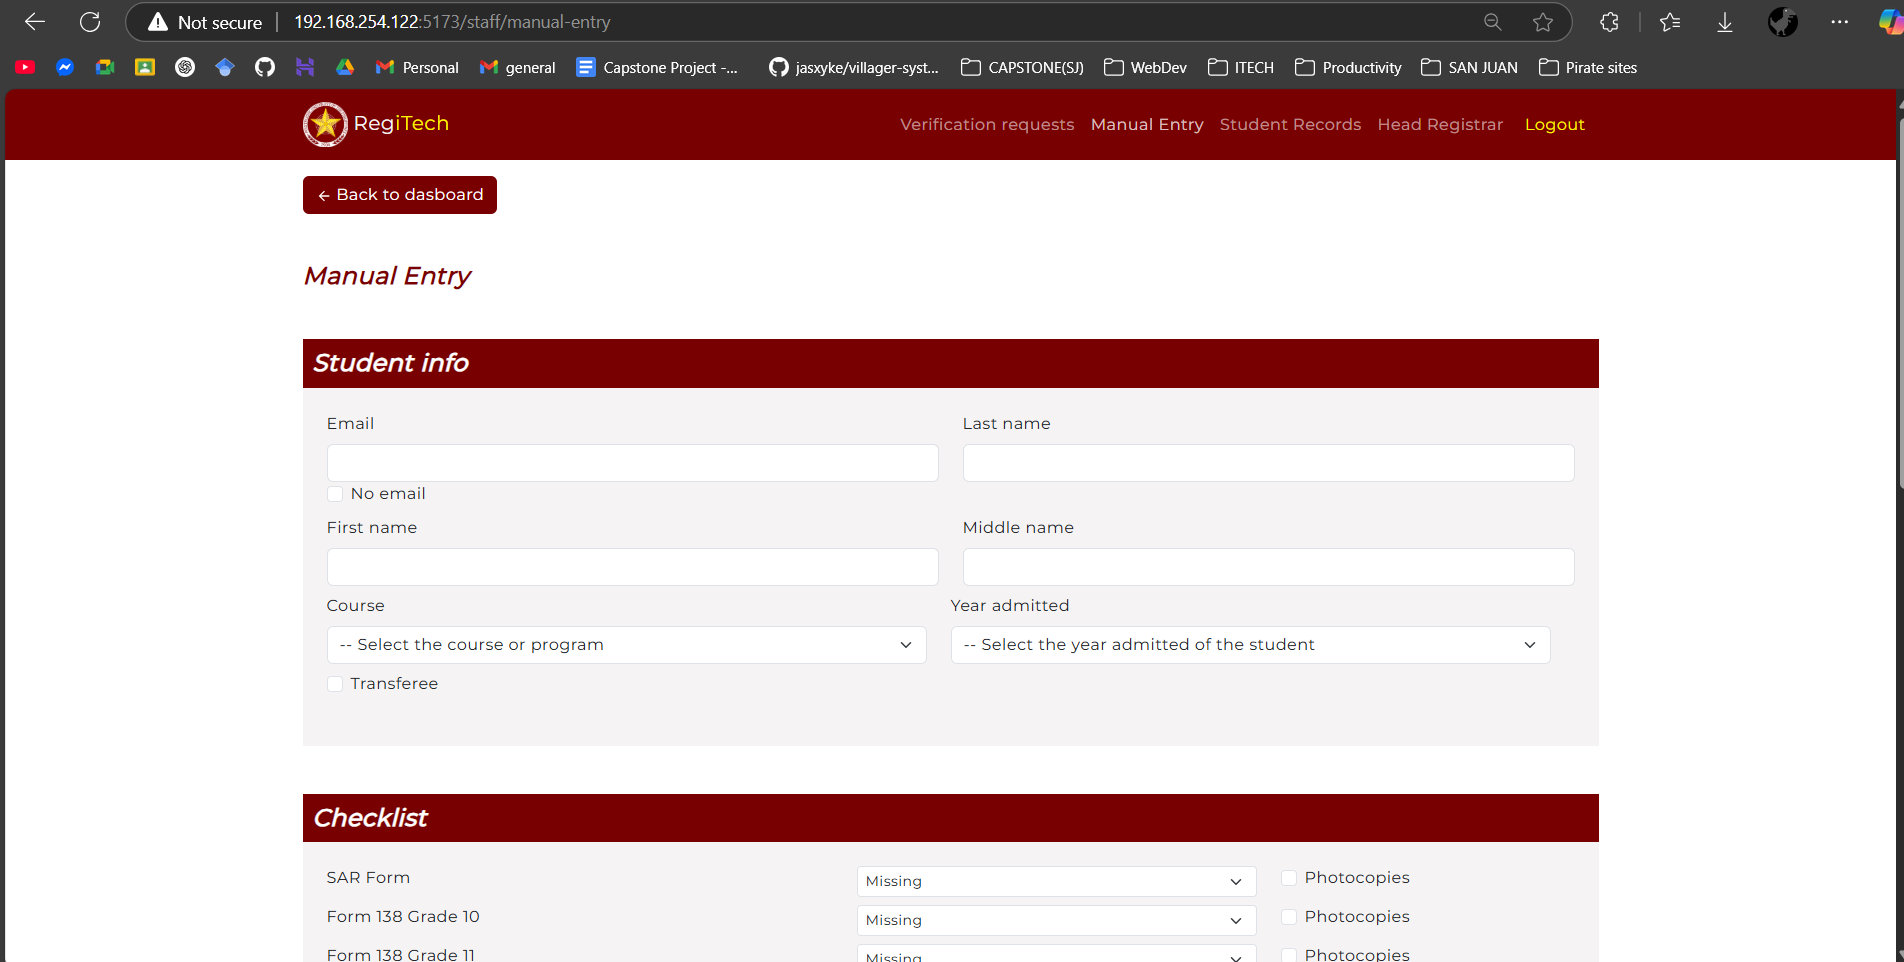The image size is (1904, 962).
Task: Open the YouTube bookmark icon
Action: coord(26,67)
